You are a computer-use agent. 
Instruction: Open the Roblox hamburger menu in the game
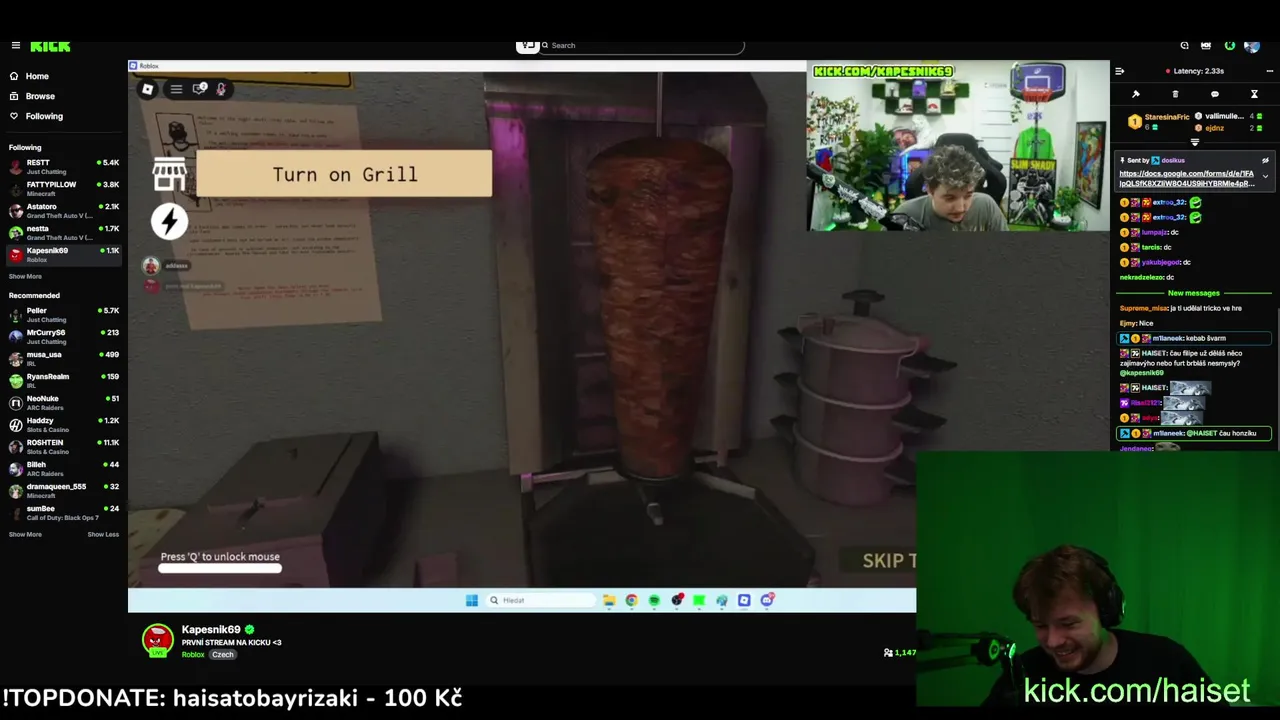click(176, 89)
